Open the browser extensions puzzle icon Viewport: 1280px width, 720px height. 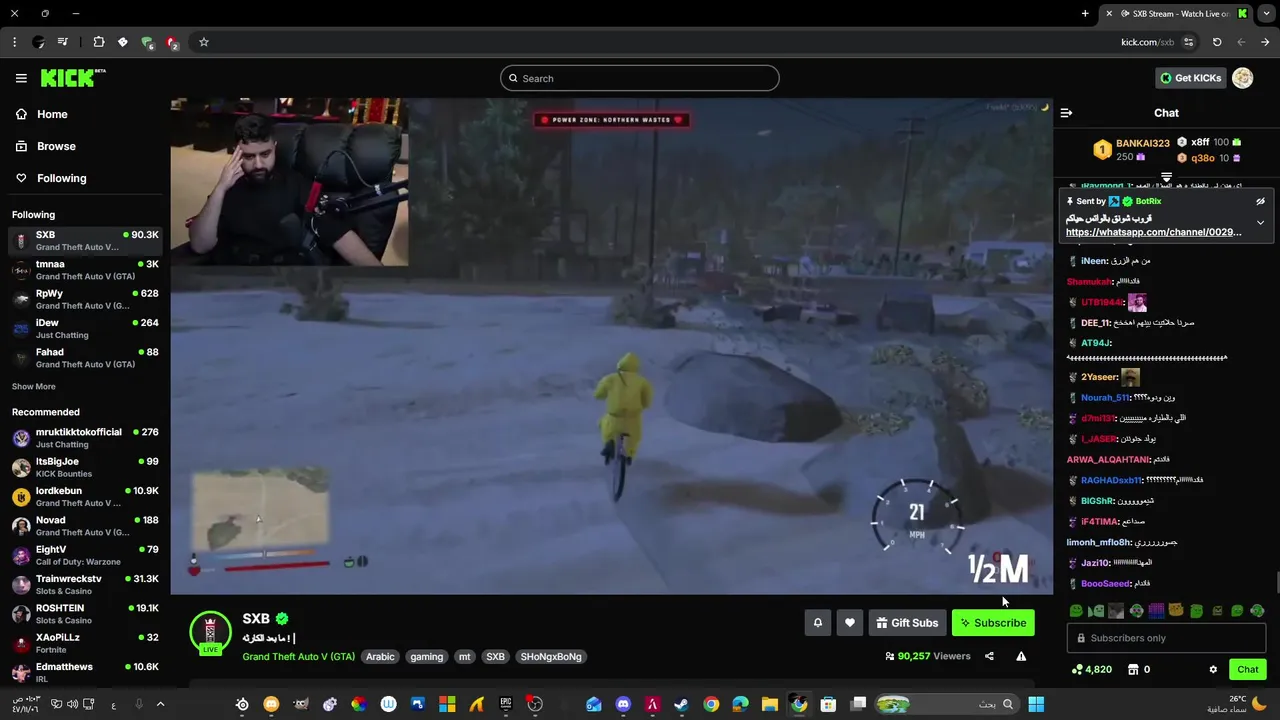pos(98,42)
